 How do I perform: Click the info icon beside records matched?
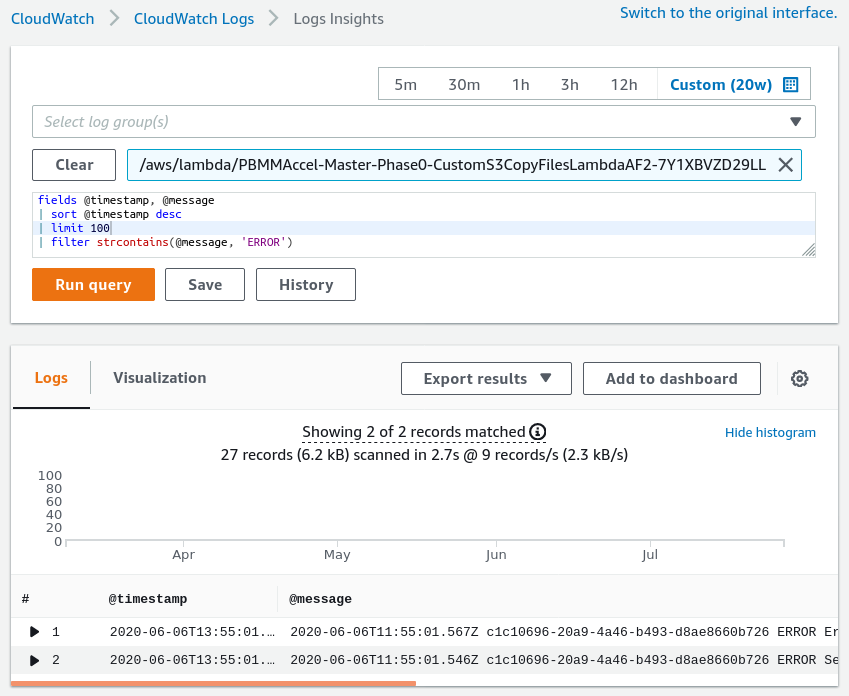[x=538, y=432]
